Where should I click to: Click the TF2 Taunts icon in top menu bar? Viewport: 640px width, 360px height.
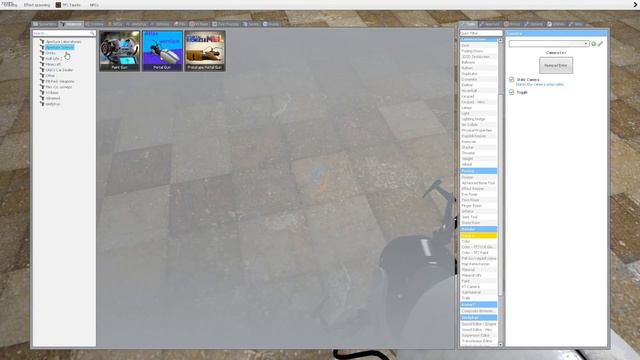58,5
